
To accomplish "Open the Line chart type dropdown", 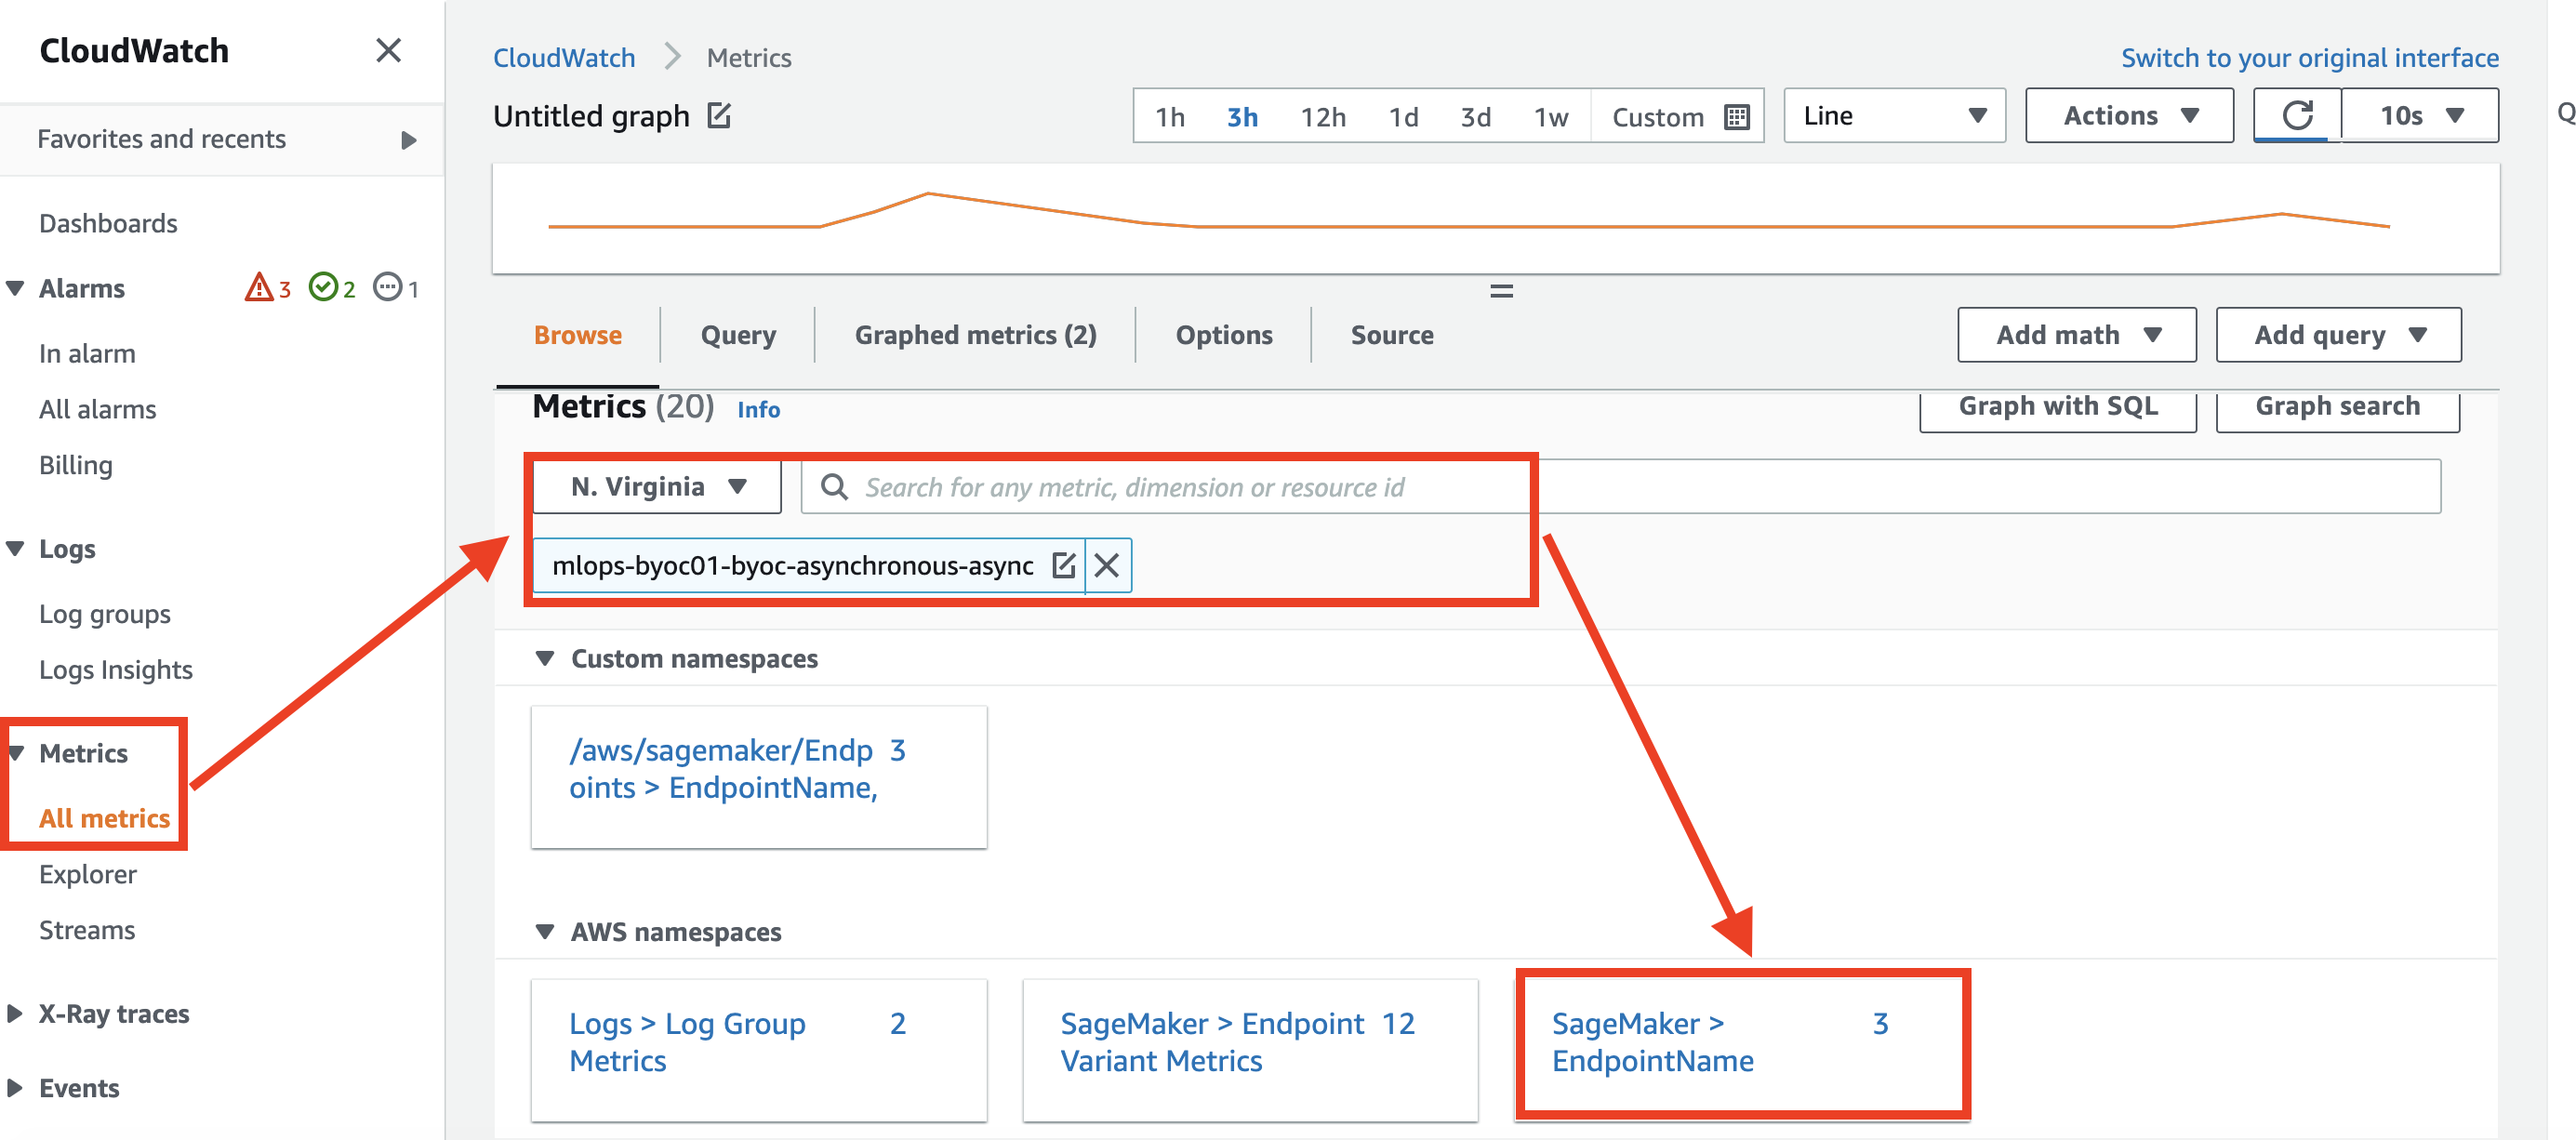I will pos(1894,116).
